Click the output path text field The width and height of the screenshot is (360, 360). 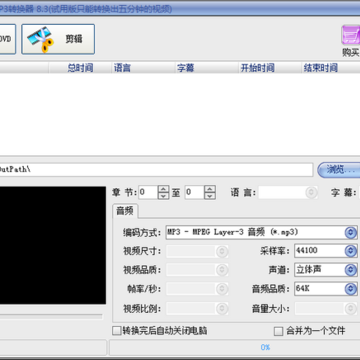[156, 170]
